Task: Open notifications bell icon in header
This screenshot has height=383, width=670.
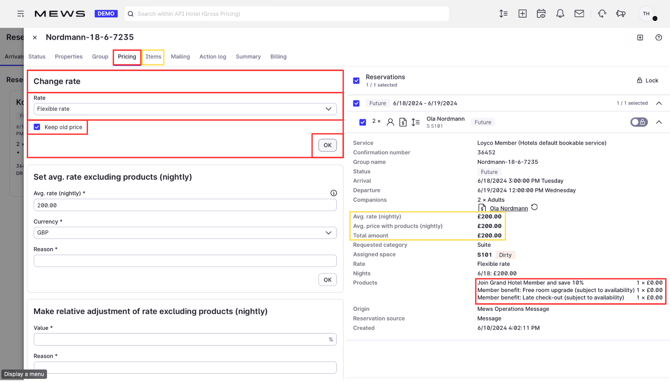Action: click(x=560, y=14)
